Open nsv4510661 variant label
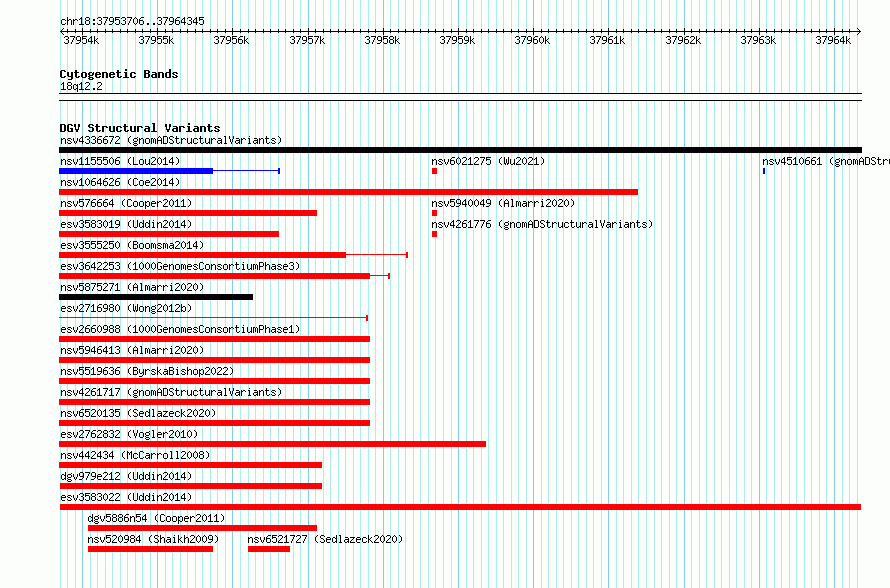The image size is (890, 588). point(826,161)
